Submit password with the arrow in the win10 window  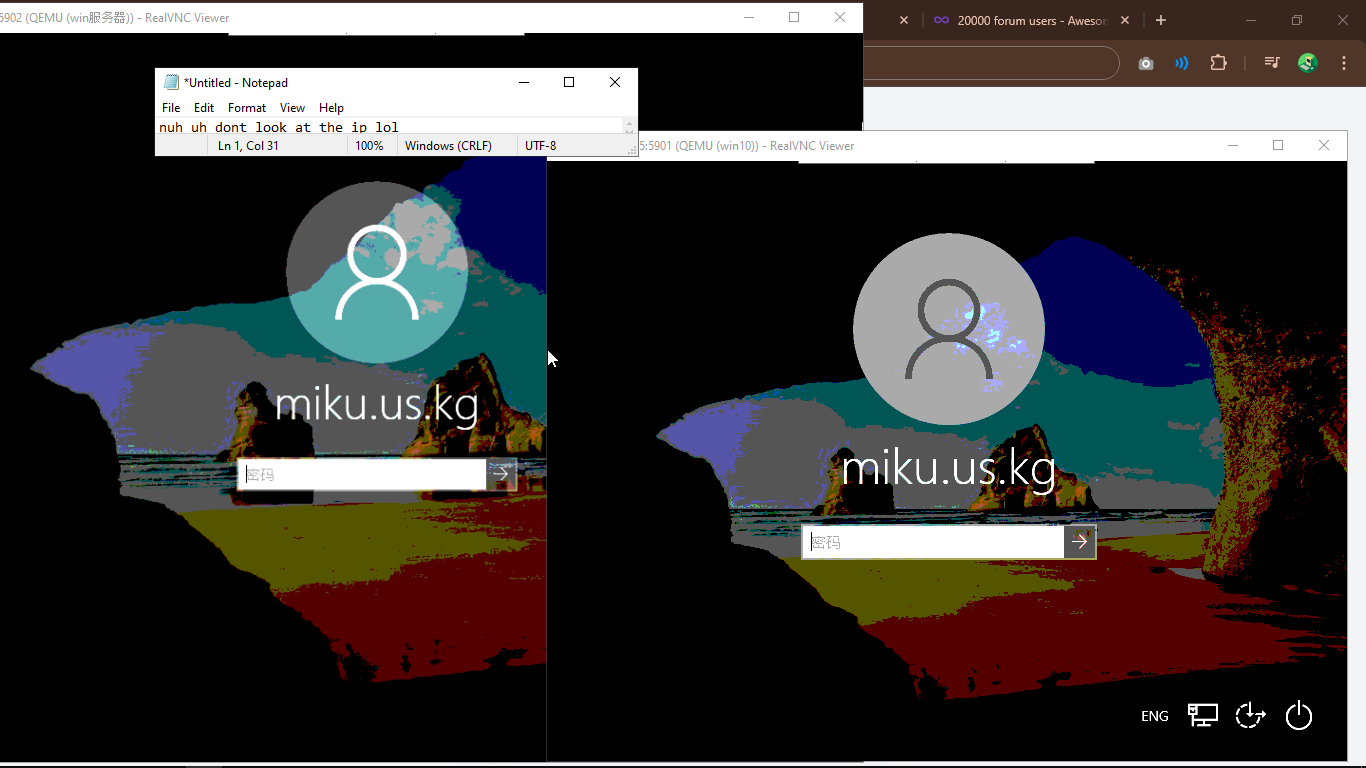pyautogui.click(x=1080, y=542)
